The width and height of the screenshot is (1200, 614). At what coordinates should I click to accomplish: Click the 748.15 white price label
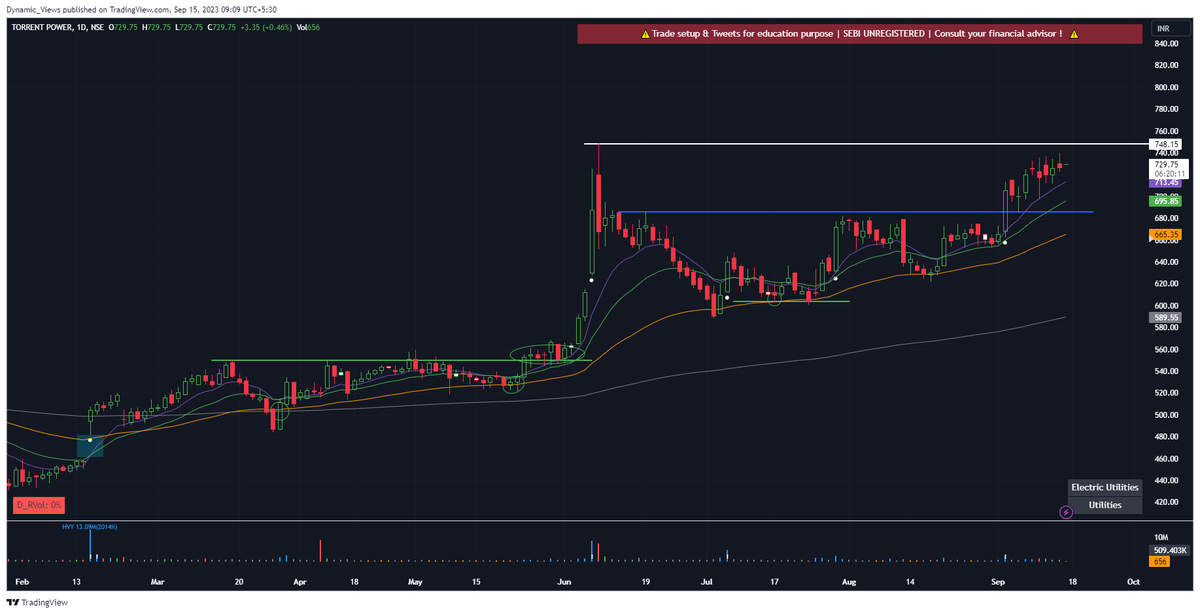click(1167, 144)
